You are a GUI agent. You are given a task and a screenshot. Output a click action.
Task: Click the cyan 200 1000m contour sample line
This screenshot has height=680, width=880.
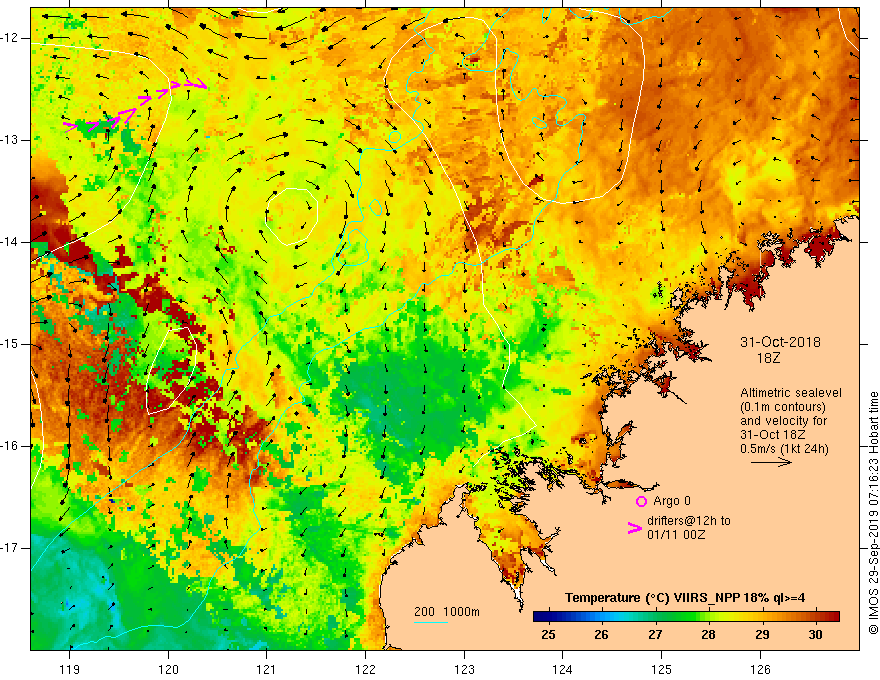pyautogui.click(x=430, y=622)
